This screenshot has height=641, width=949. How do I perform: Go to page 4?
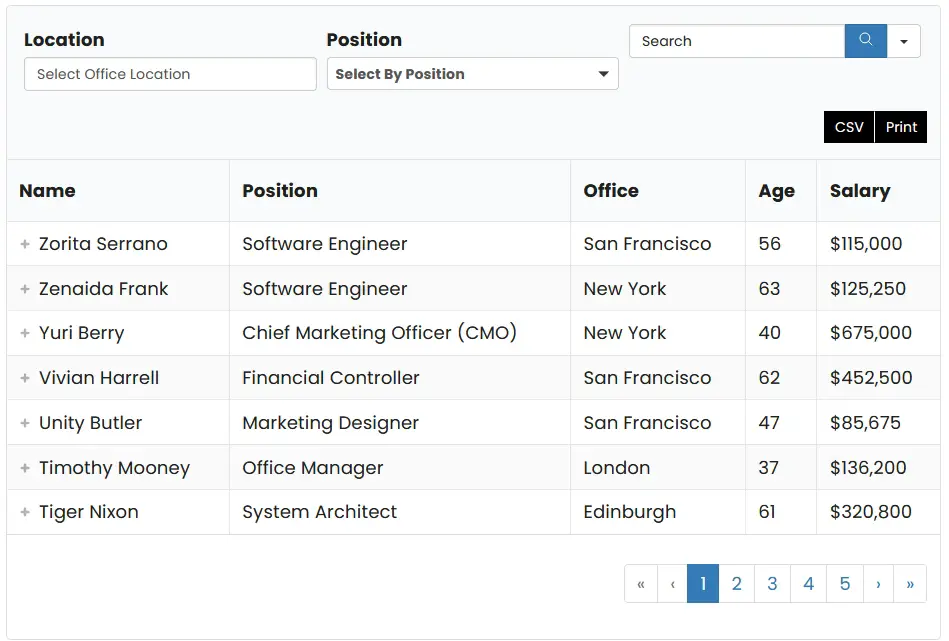(809, 583)
